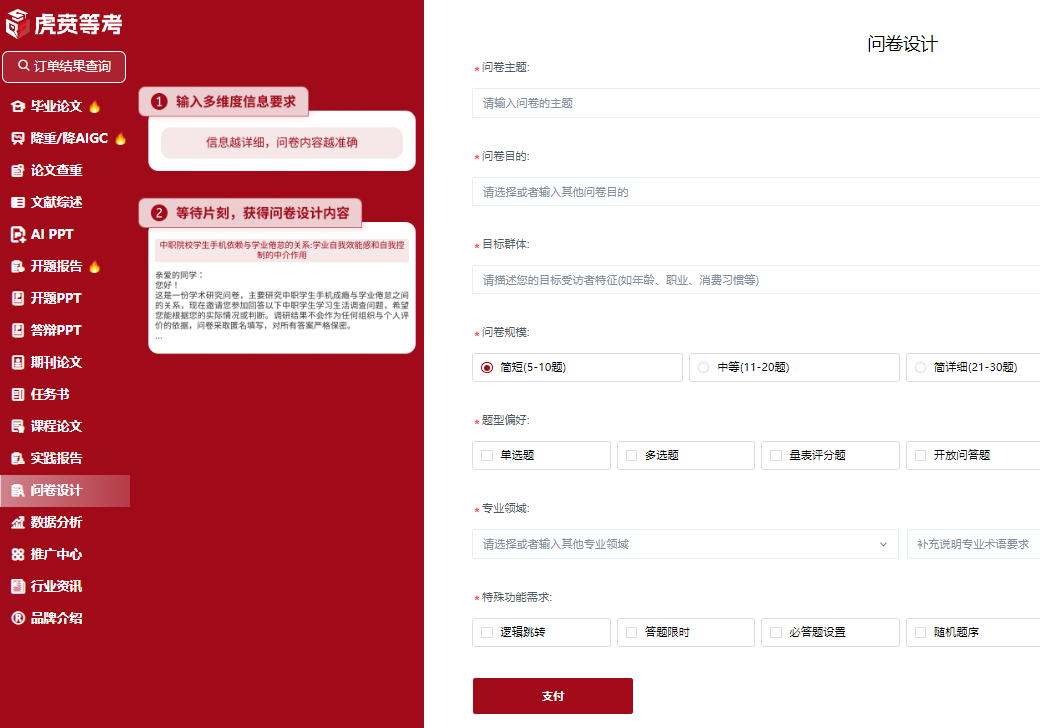Open 品牌介绍 link

coord(56,618)
